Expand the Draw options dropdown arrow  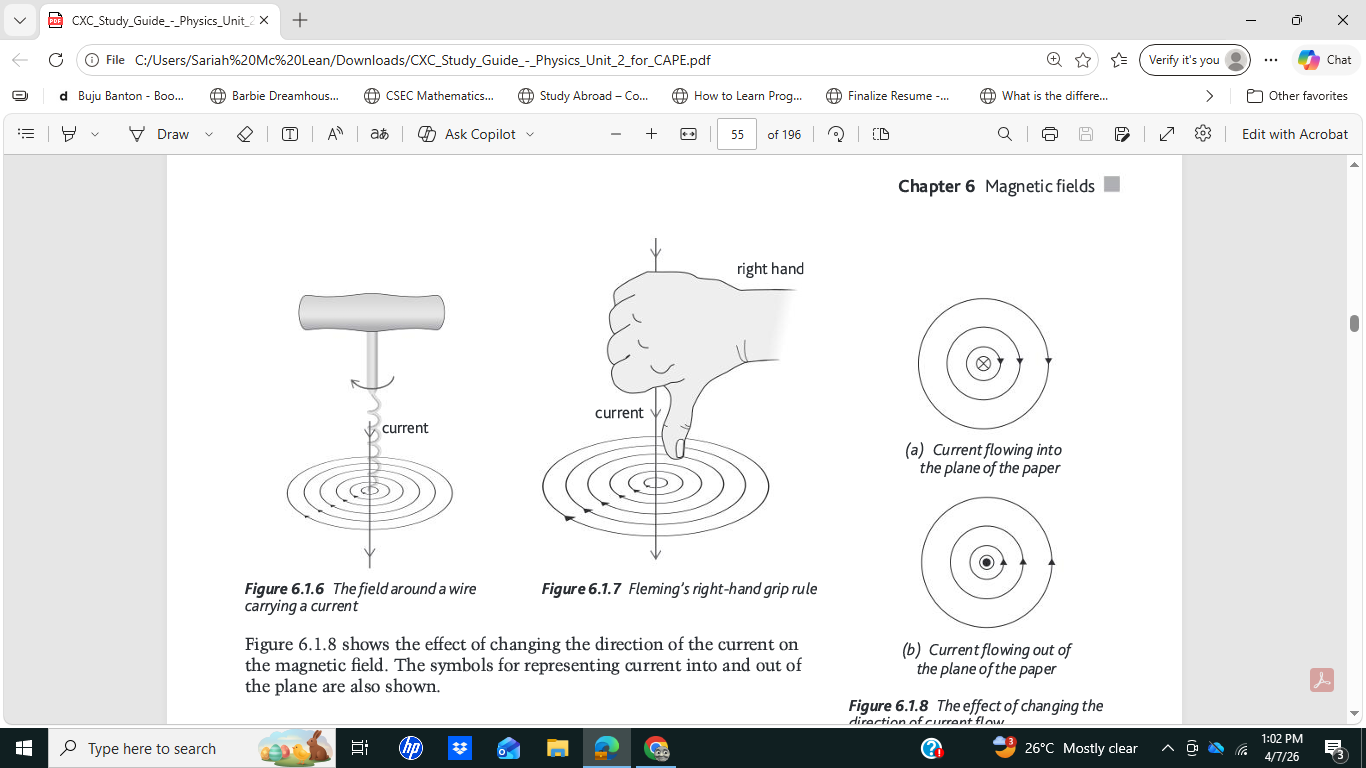[209, 134]
